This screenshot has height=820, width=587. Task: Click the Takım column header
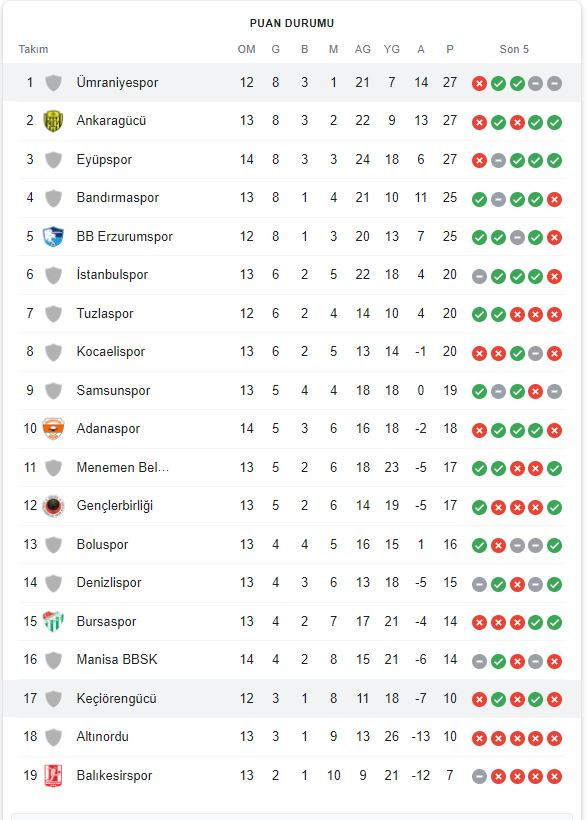click(x=33, y=49)
